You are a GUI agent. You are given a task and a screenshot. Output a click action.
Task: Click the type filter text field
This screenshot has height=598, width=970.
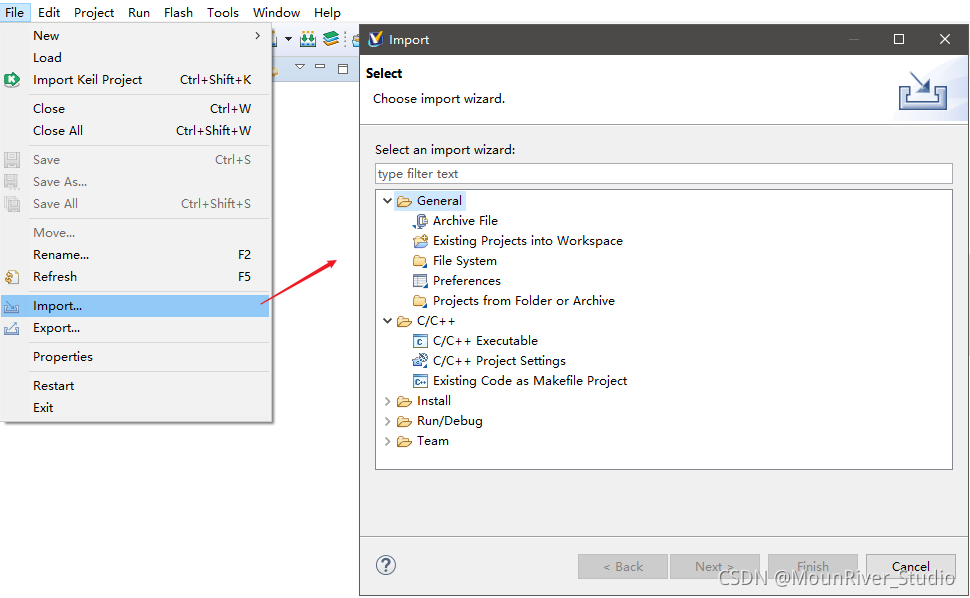coord(663,174)
